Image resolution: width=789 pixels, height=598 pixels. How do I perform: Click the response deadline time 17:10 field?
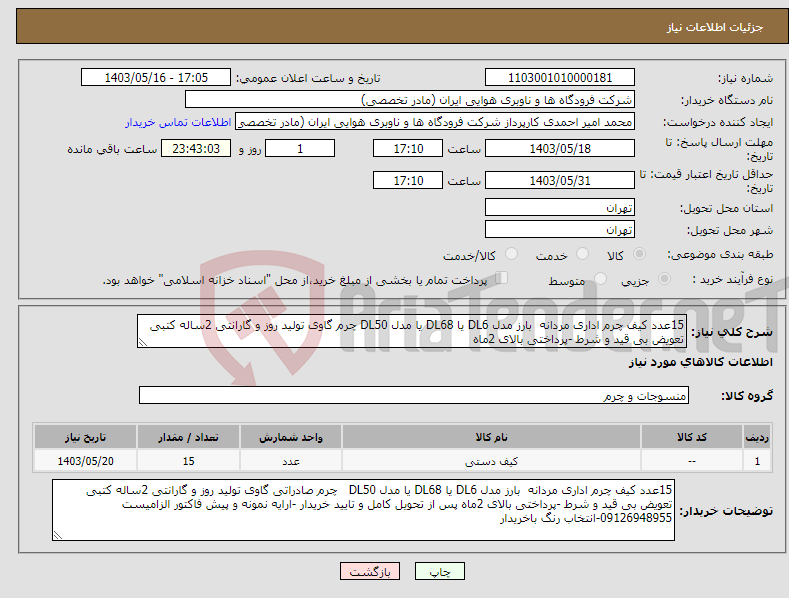point(408,148)
